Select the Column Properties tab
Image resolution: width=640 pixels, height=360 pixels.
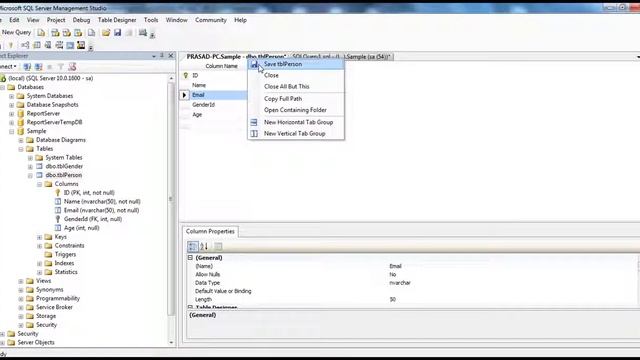(x=210, y=231)
